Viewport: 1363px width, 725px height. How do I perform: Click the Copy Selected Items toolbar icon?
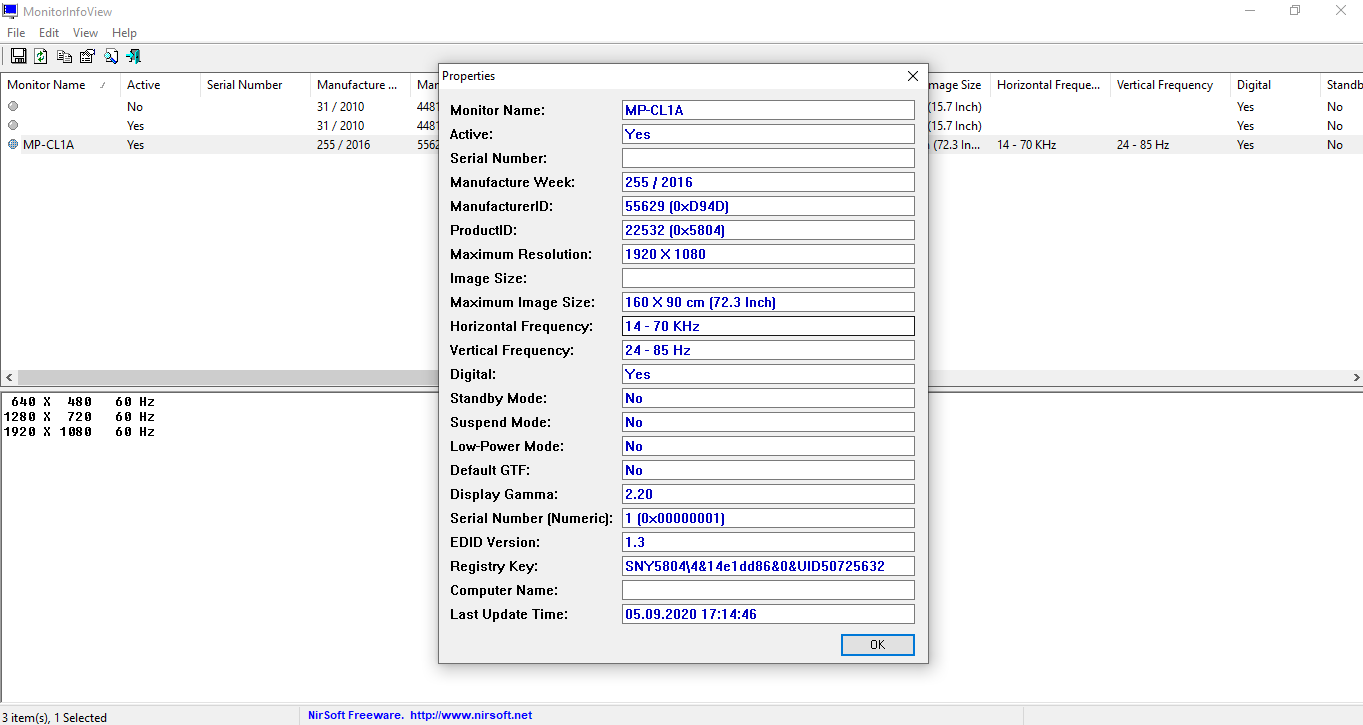pyautogui.click(x=64, y=56)
